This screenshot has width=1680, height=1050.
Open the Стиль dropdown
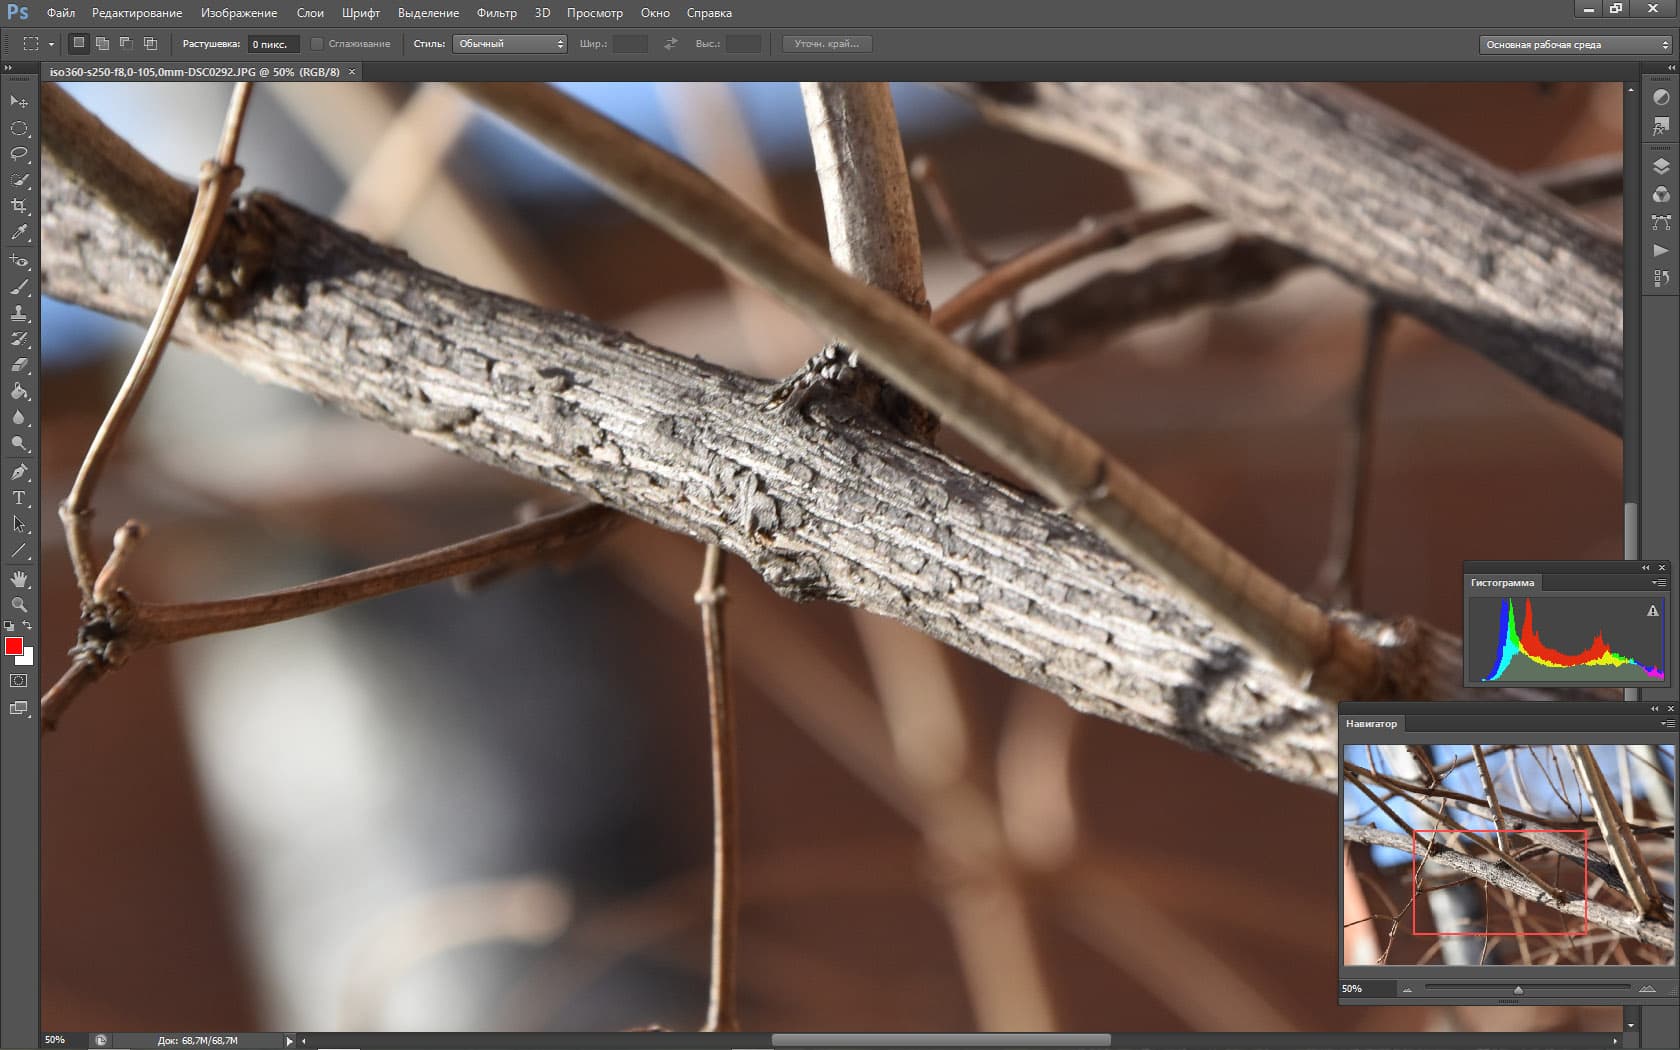tap(510, 44)
